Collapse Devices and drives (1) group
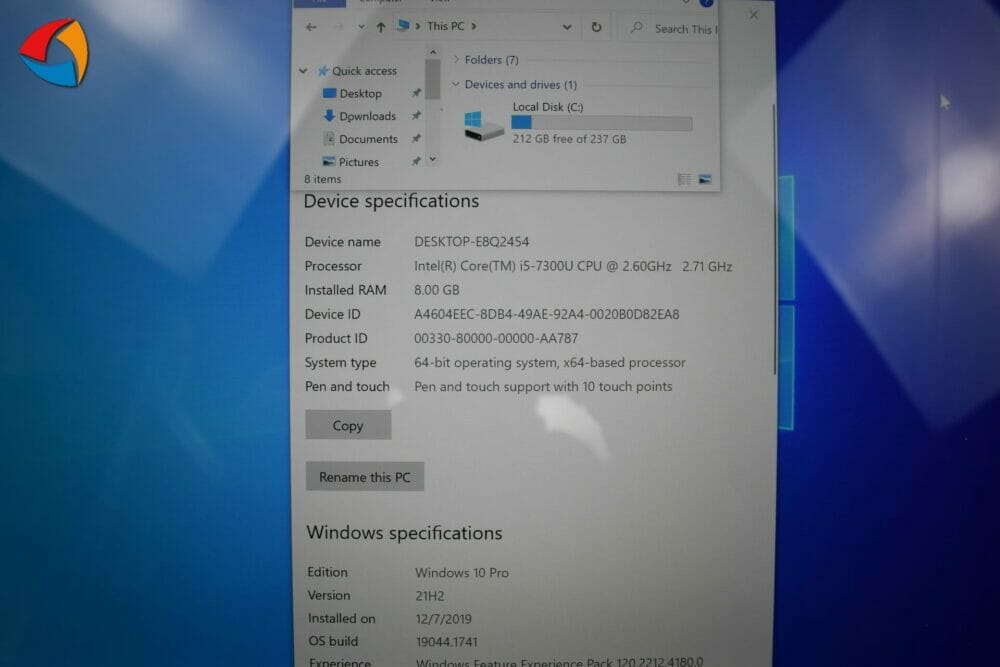 pyautogui.click(x=456, y=84)
